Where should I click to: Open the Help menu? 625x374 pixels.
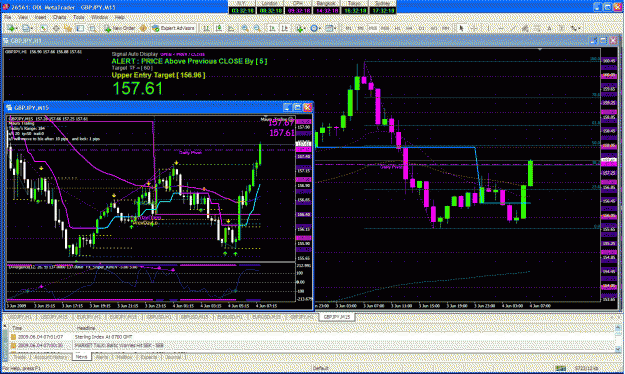click(120, 17)
